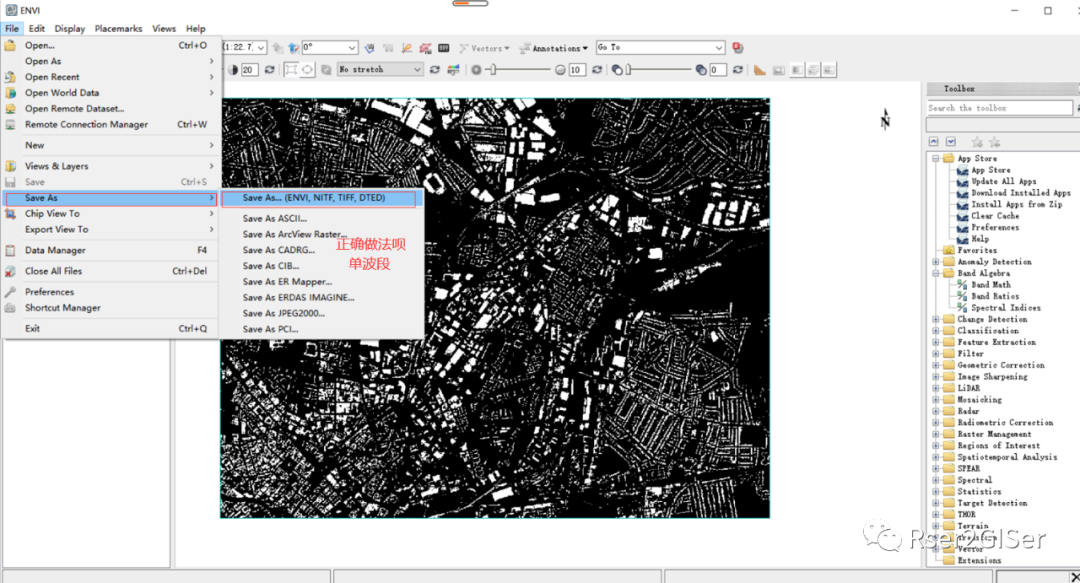Click the orange triangle icon in toolbar
This screenshot has width=1080, height=583.
coord(760,70)
